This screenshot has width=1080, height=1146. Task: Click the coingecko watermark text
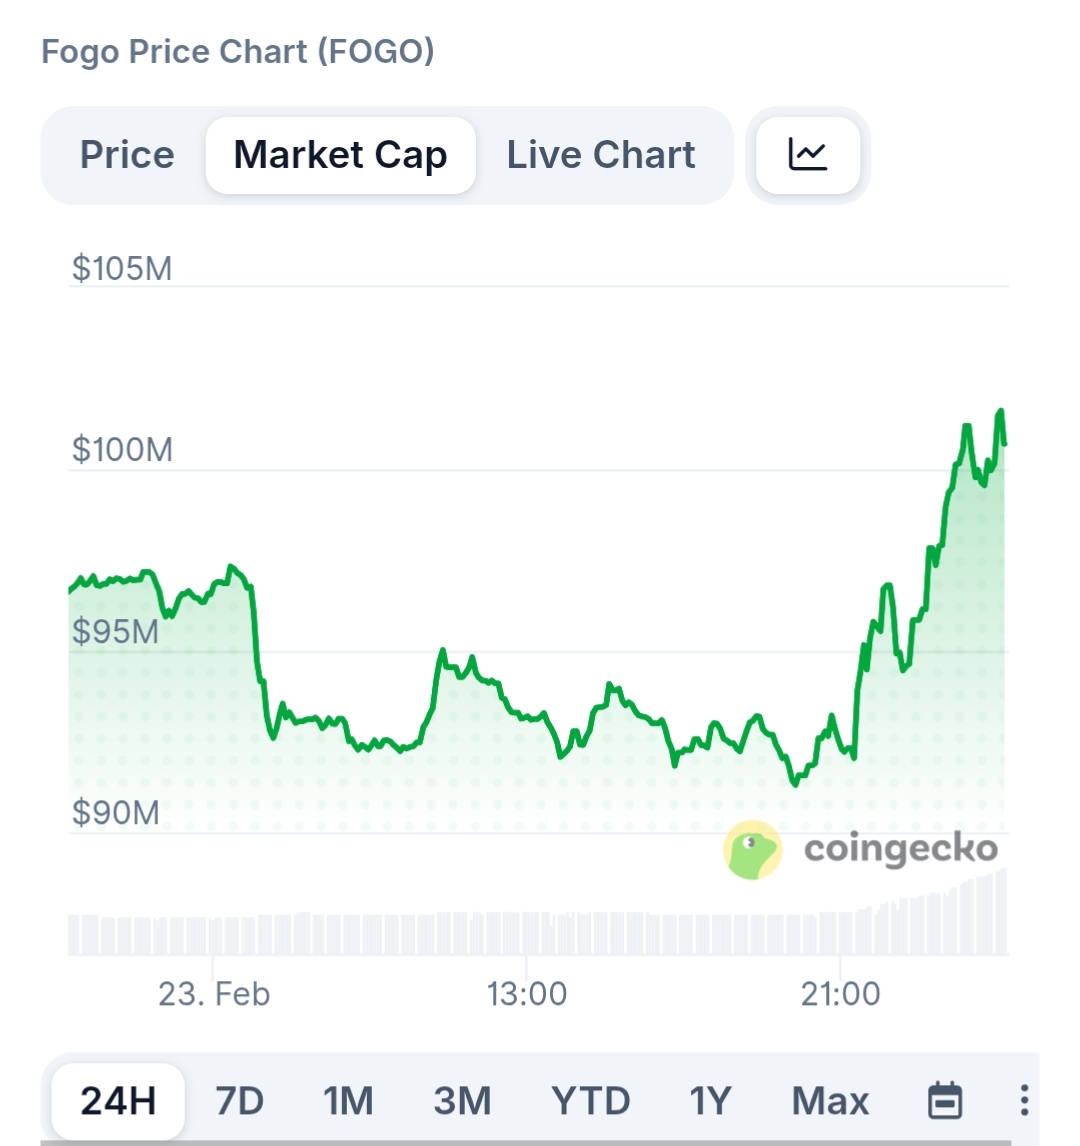[901, 849]
